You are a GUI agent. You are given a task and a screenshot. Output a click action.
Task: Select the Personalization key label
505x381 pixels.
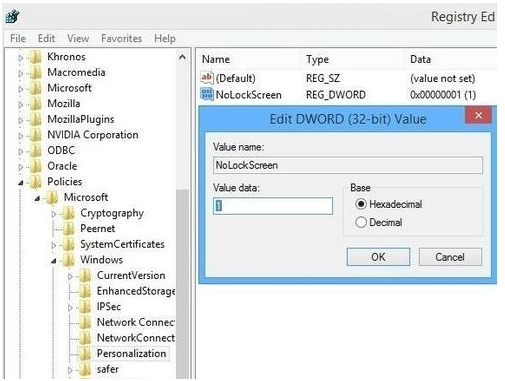tap(131, 353)
